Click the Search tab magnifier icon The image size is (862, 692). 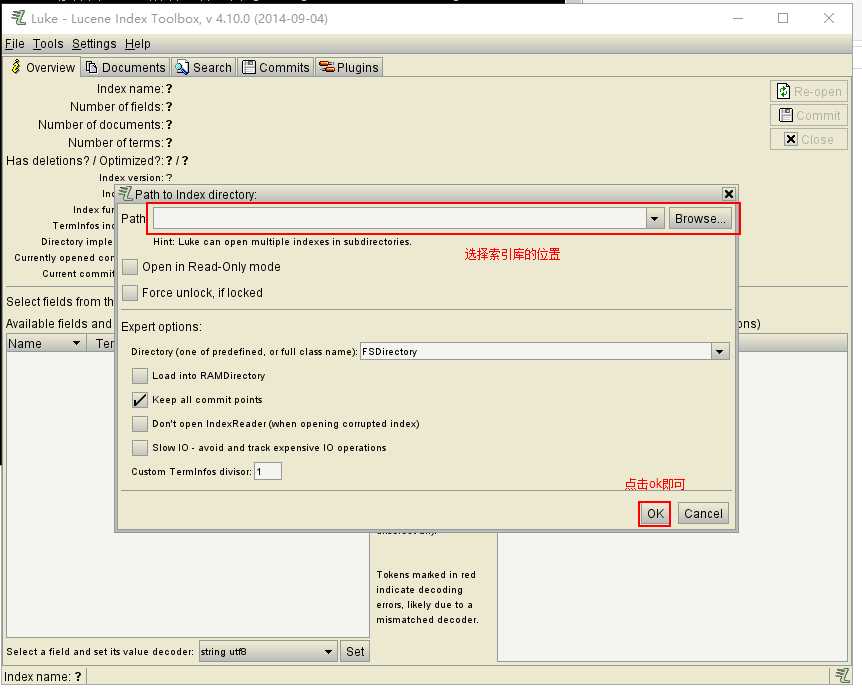(x=182, y=68)
